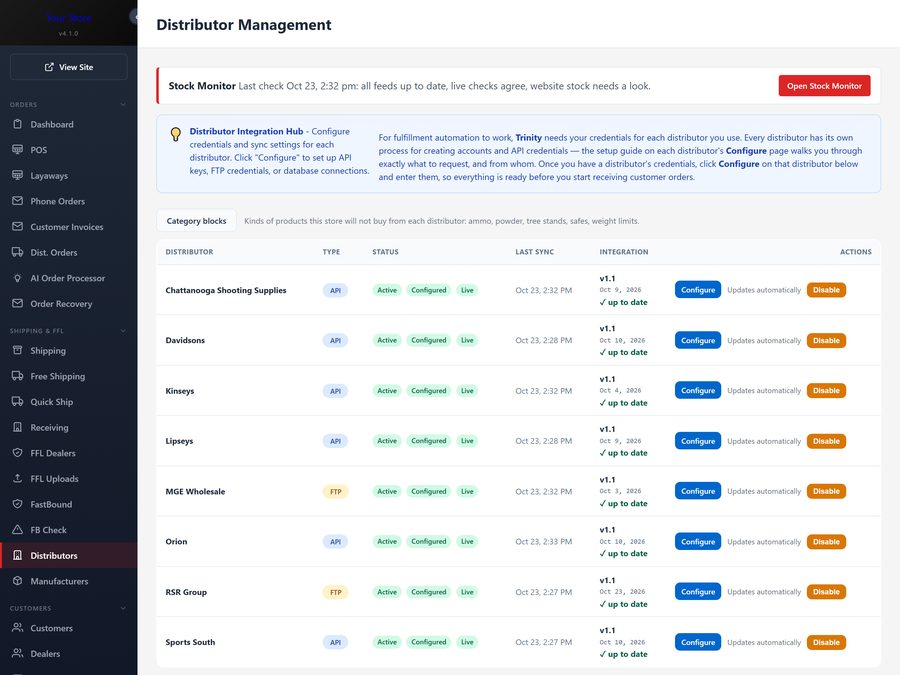900x675 pixels.
Task: Click the Order Recovery envelope icon
Action: tap(17, 303)
